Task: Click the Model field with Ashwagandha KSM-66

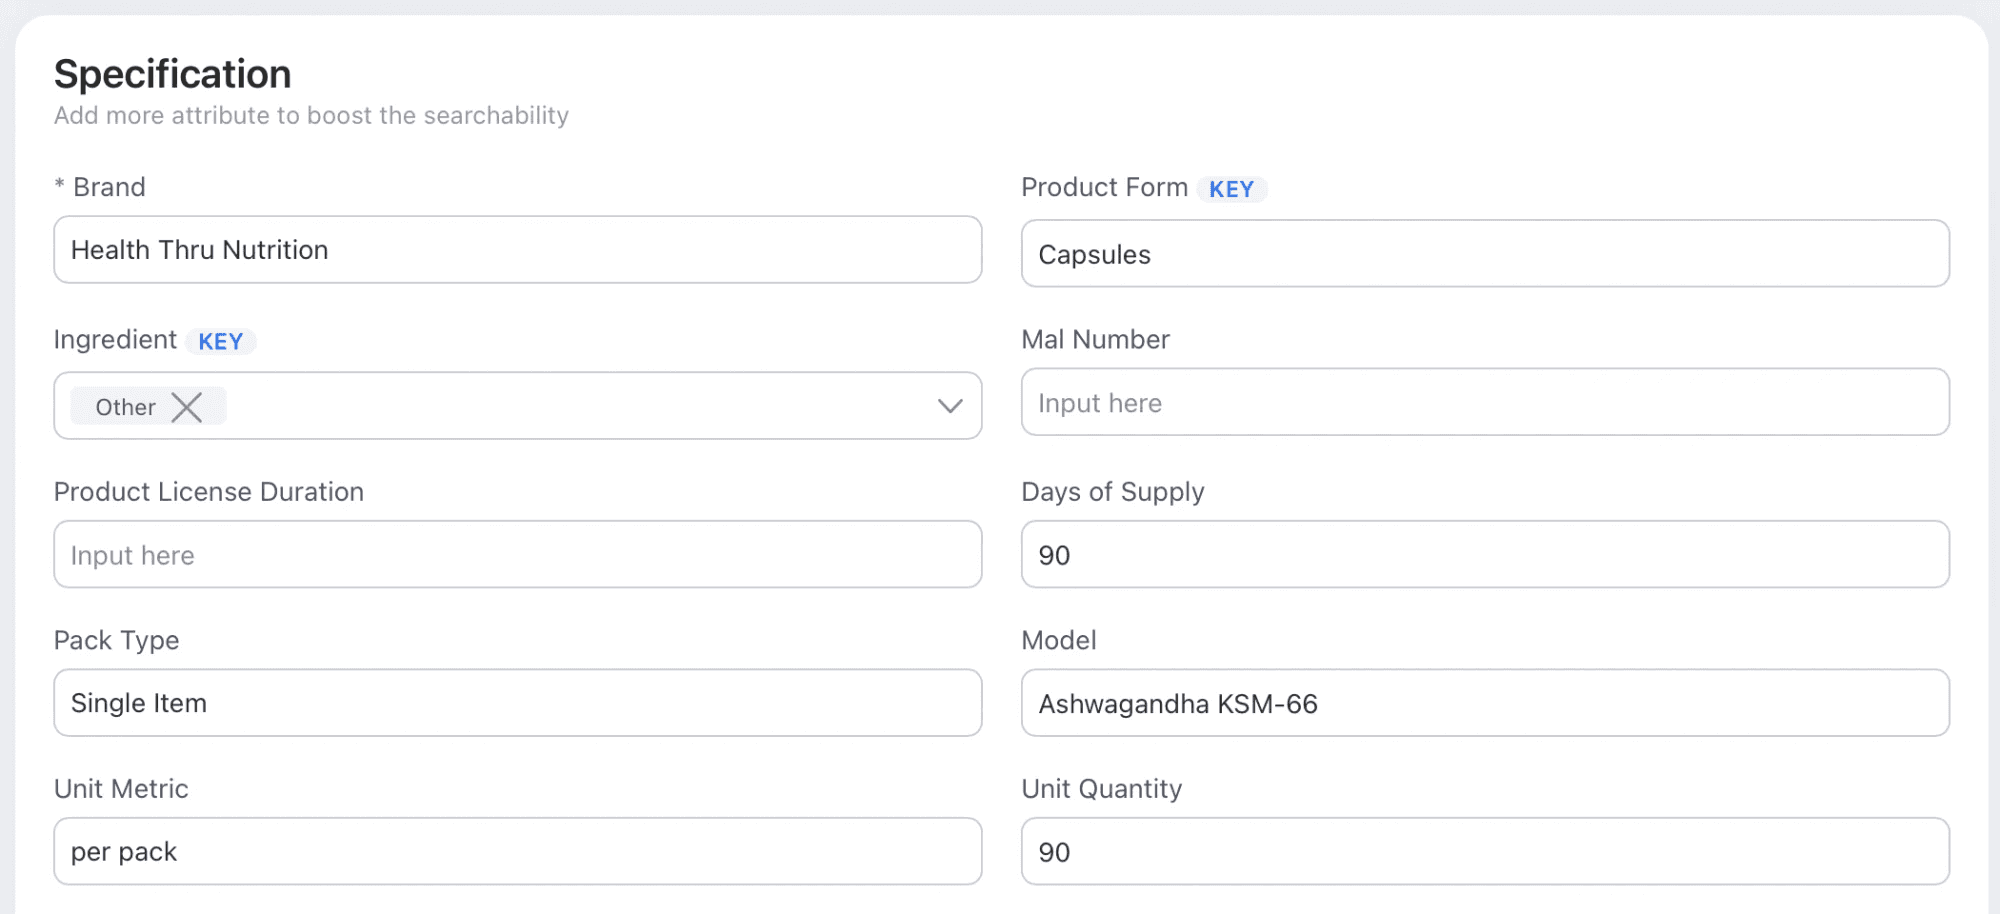Action: point(1484,704)
